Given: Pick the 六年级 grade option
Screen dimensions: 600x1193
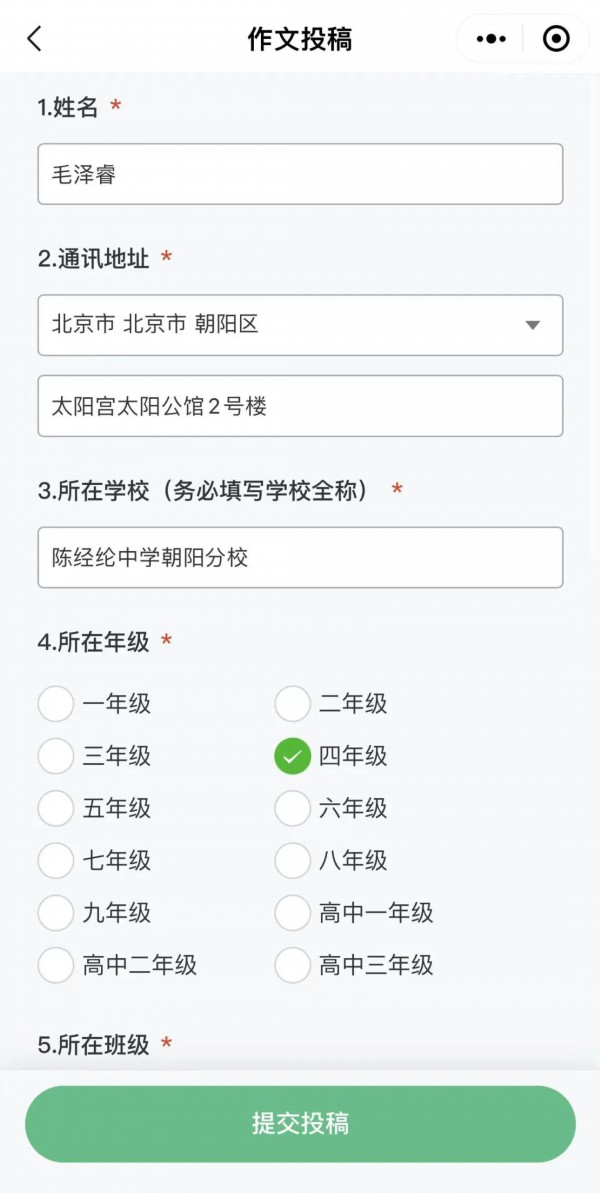Looking at the screenshot, I should 292,808.
